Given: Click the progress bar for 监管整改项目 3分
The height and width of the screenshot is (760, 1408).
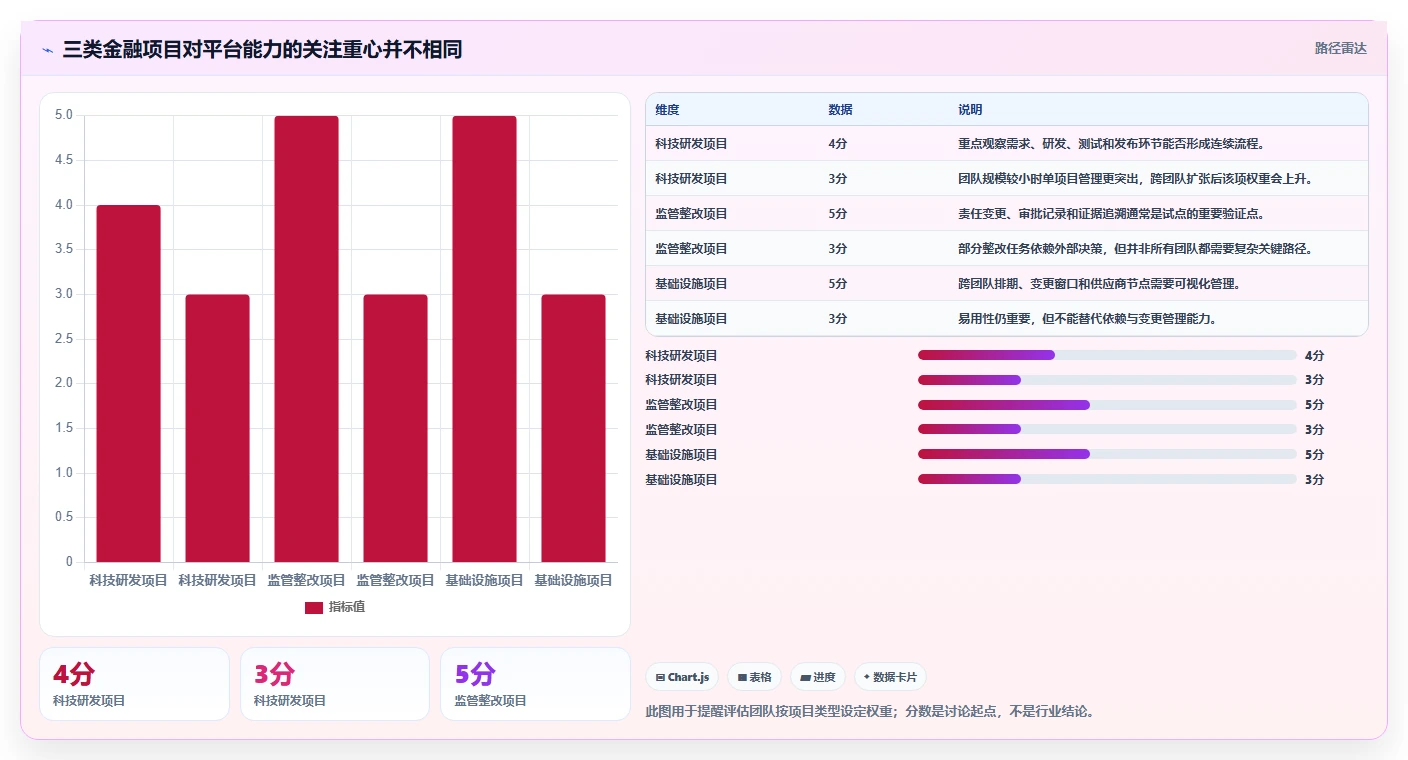Looking at the screenshot, I should click(x=1107, y=430).
